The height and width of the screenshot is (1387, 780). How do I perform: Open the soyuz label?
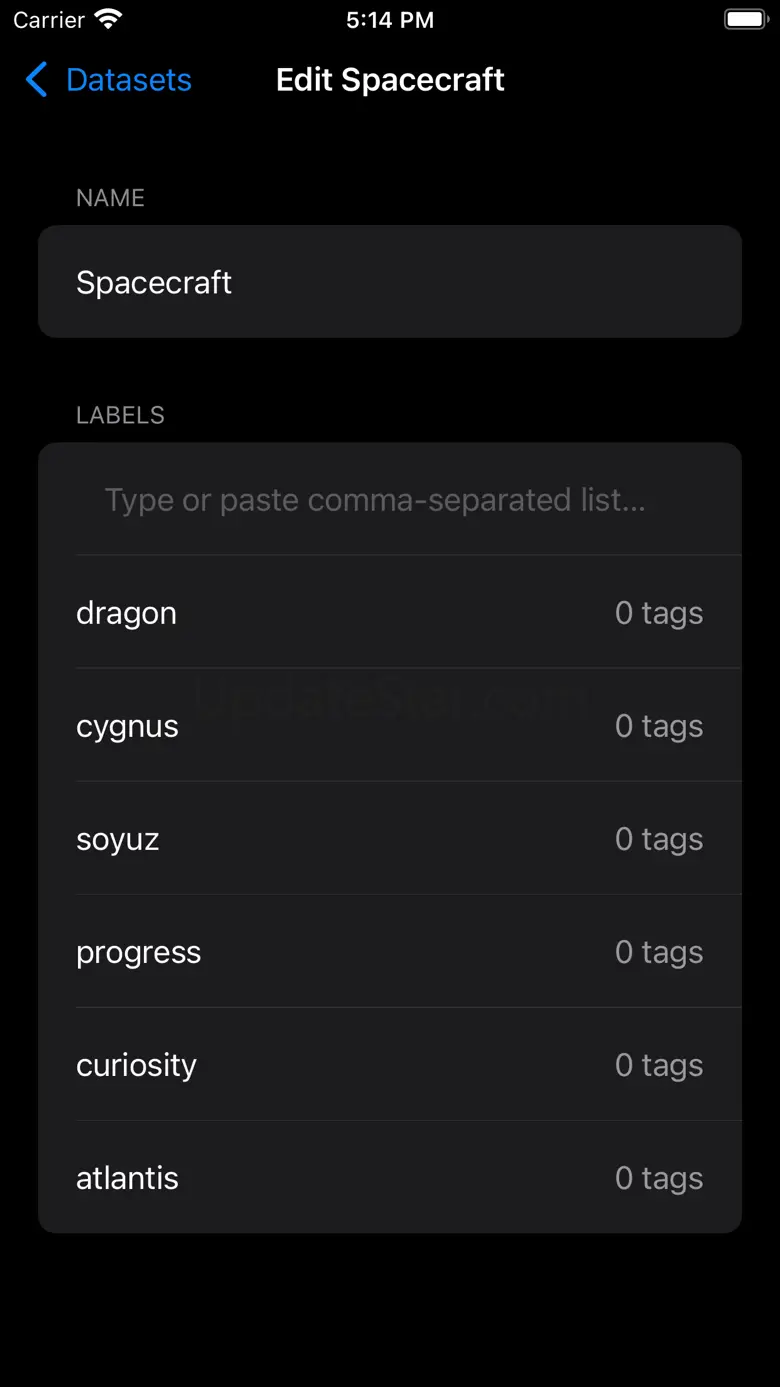[x=118, y=839]
